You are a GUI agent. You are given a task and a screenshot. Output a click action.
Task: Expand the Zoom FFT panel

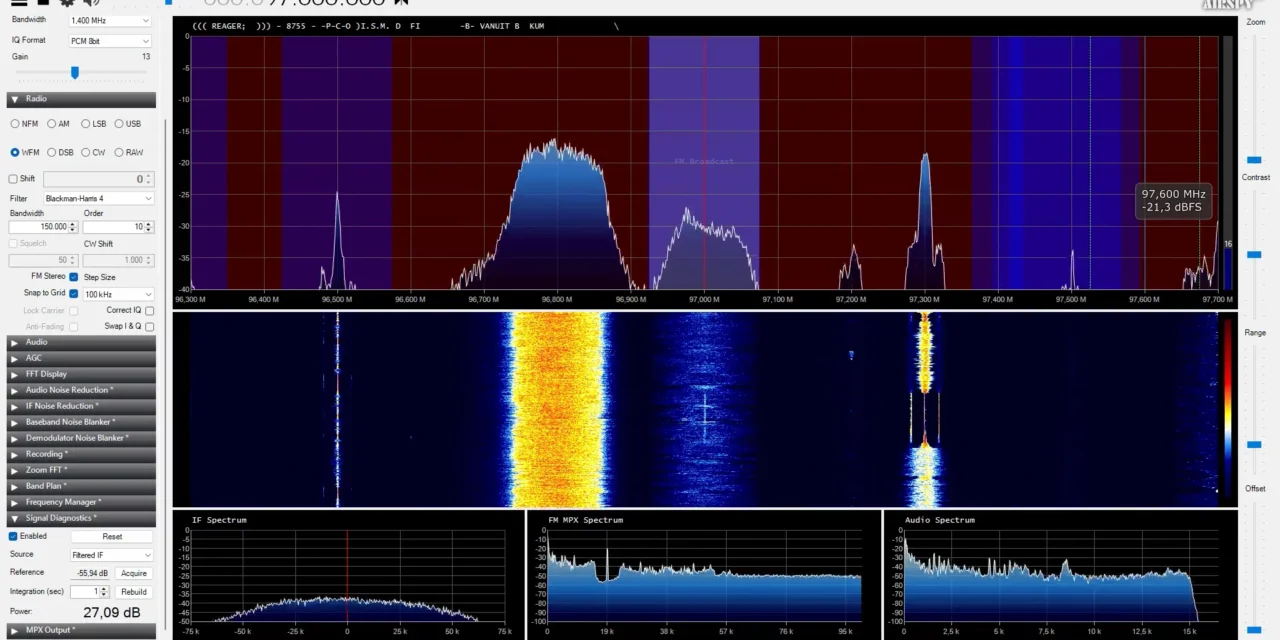pos(81,470)
